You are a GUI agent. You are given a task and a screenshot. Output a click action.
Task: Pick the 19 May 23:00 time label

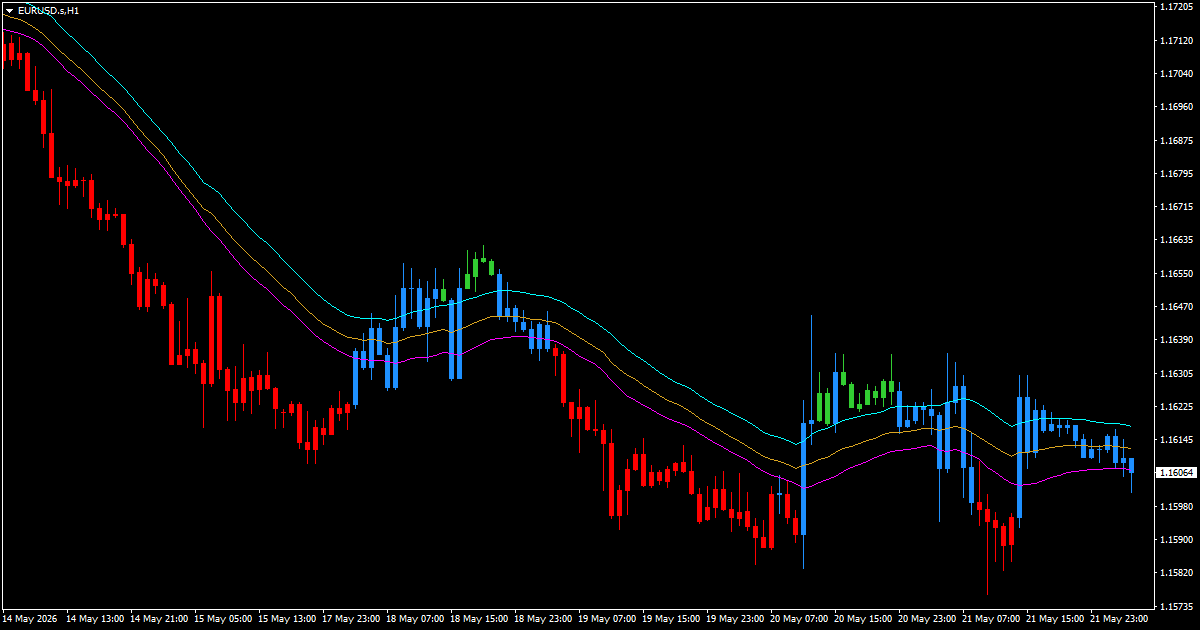[735, 619]
